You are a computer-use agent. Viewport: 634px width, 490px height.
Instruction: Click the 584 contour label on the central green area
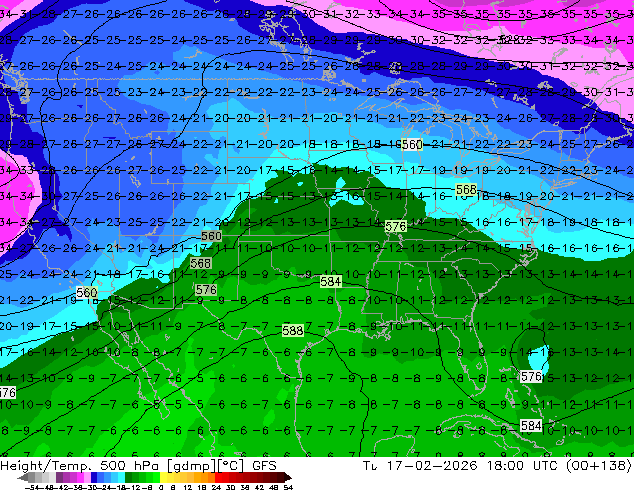pyautogui.click(x=331, y=281)
